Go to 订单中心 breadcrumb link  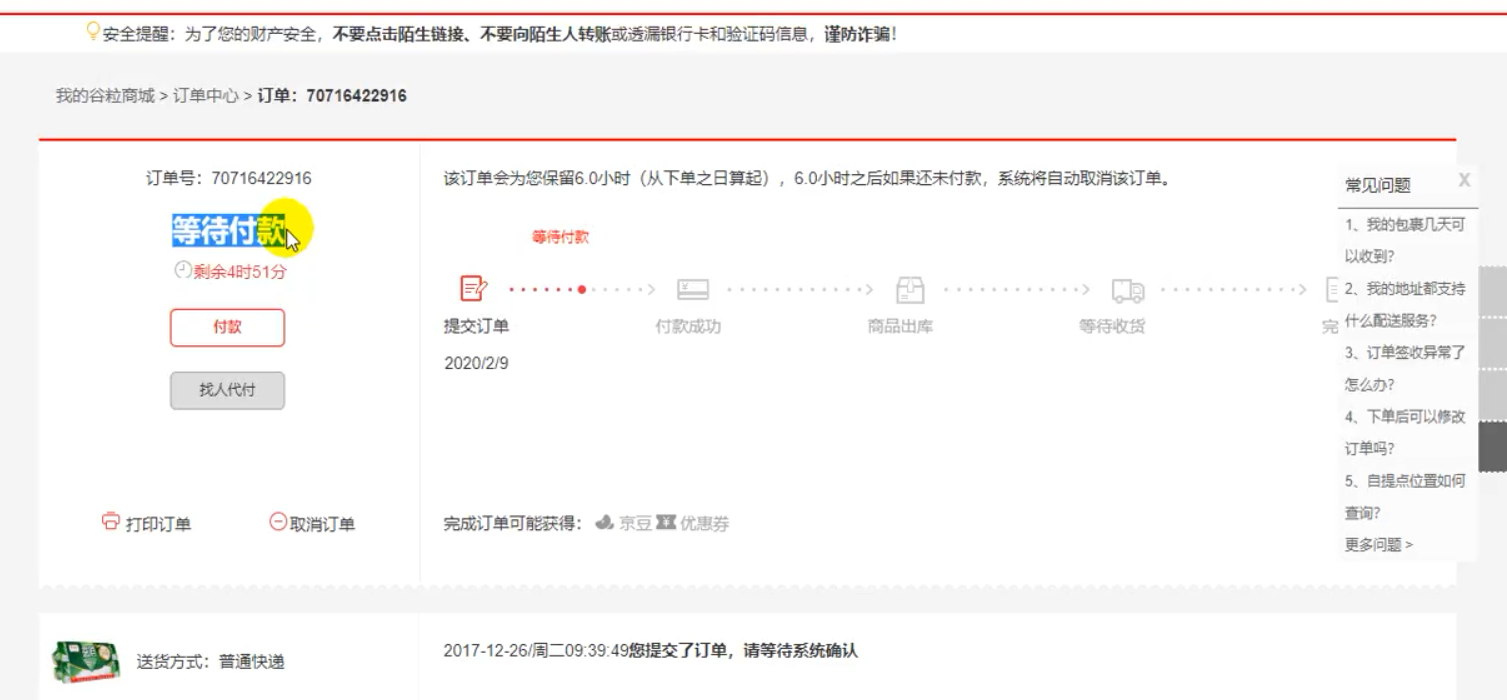[x=206, y=96]
